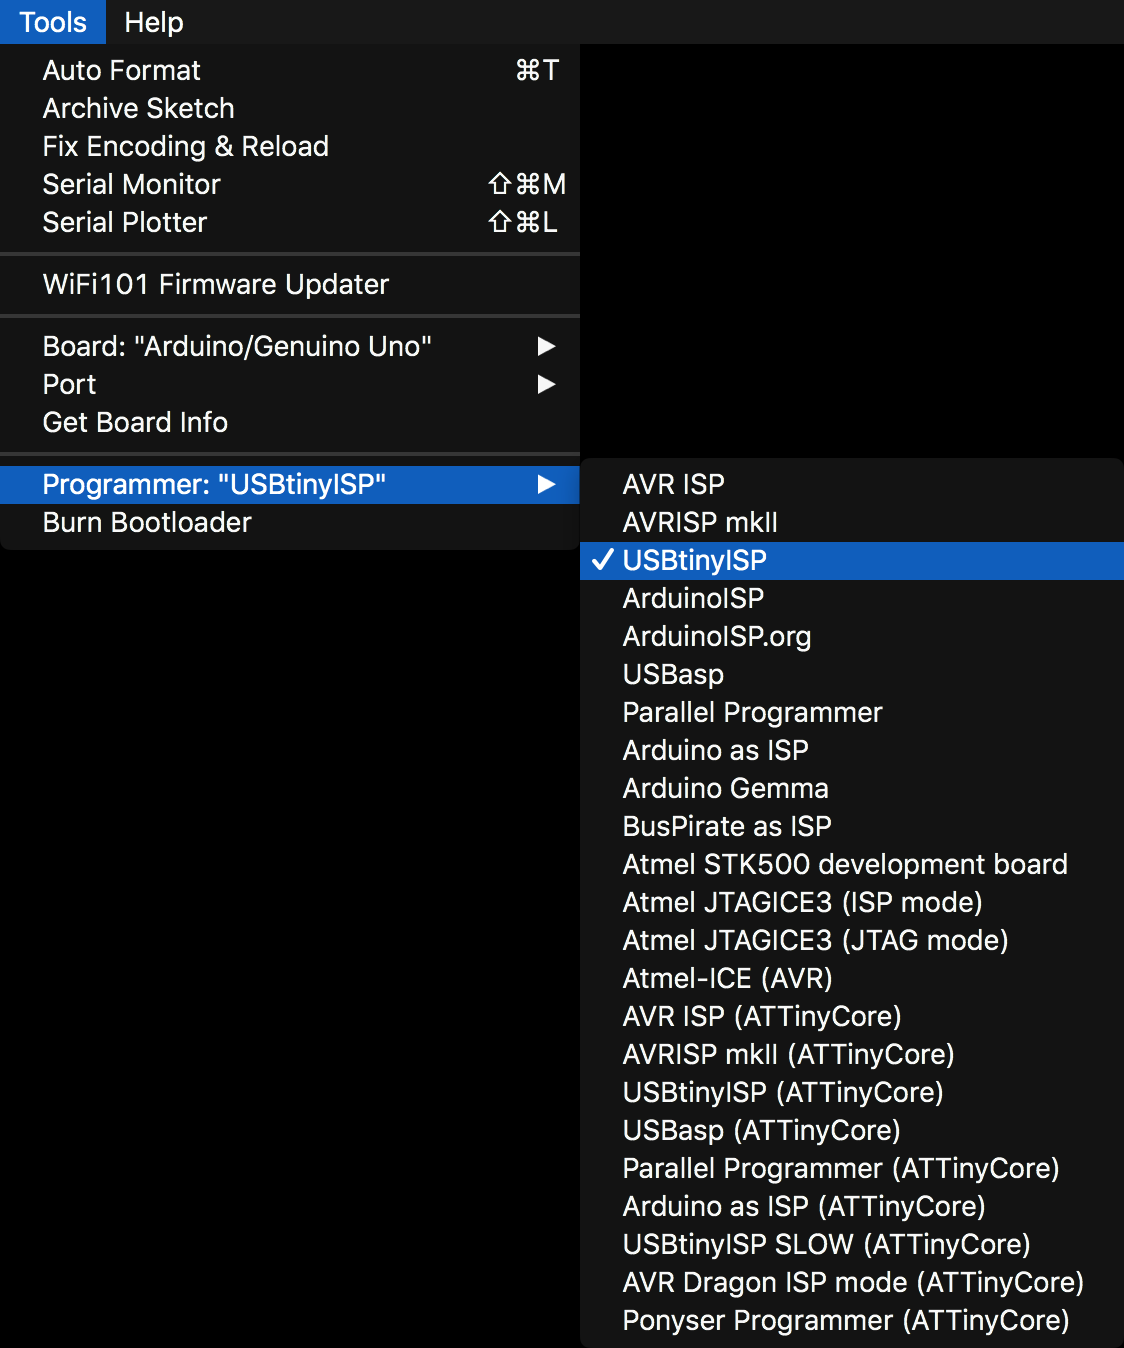
Task: Run Auto Format on the sketch
Action: 122,70
